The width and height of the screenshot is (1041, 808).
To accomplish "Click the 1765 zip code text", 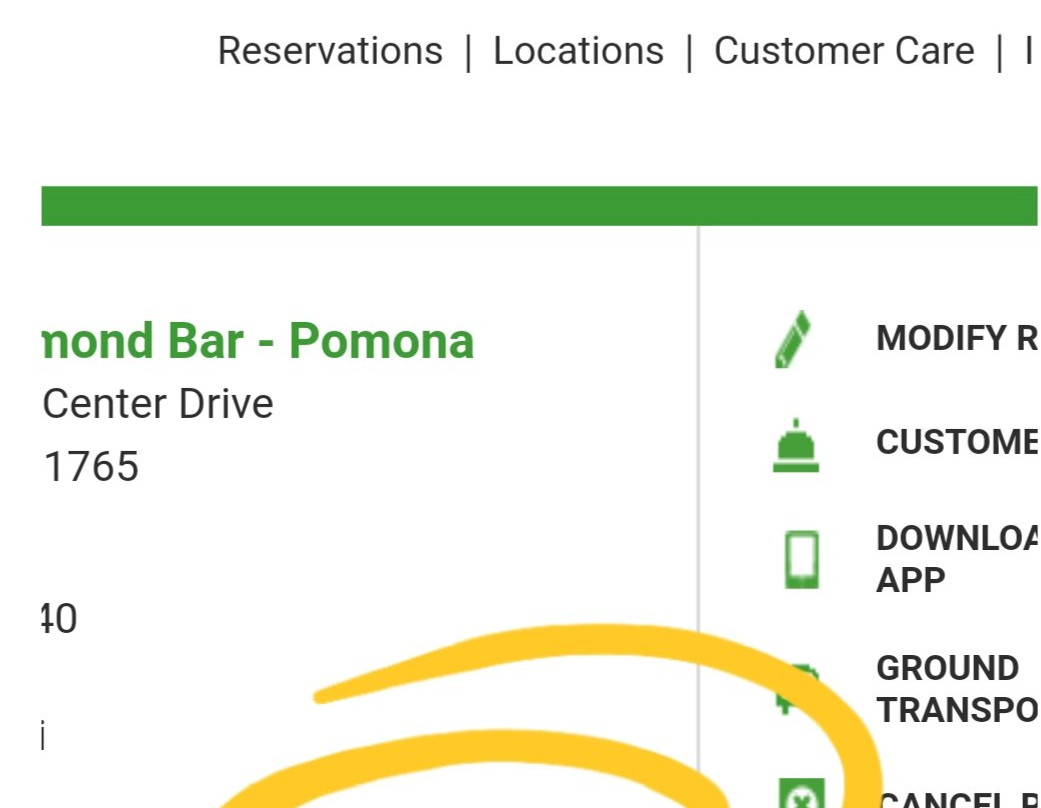I will (91, 467).
